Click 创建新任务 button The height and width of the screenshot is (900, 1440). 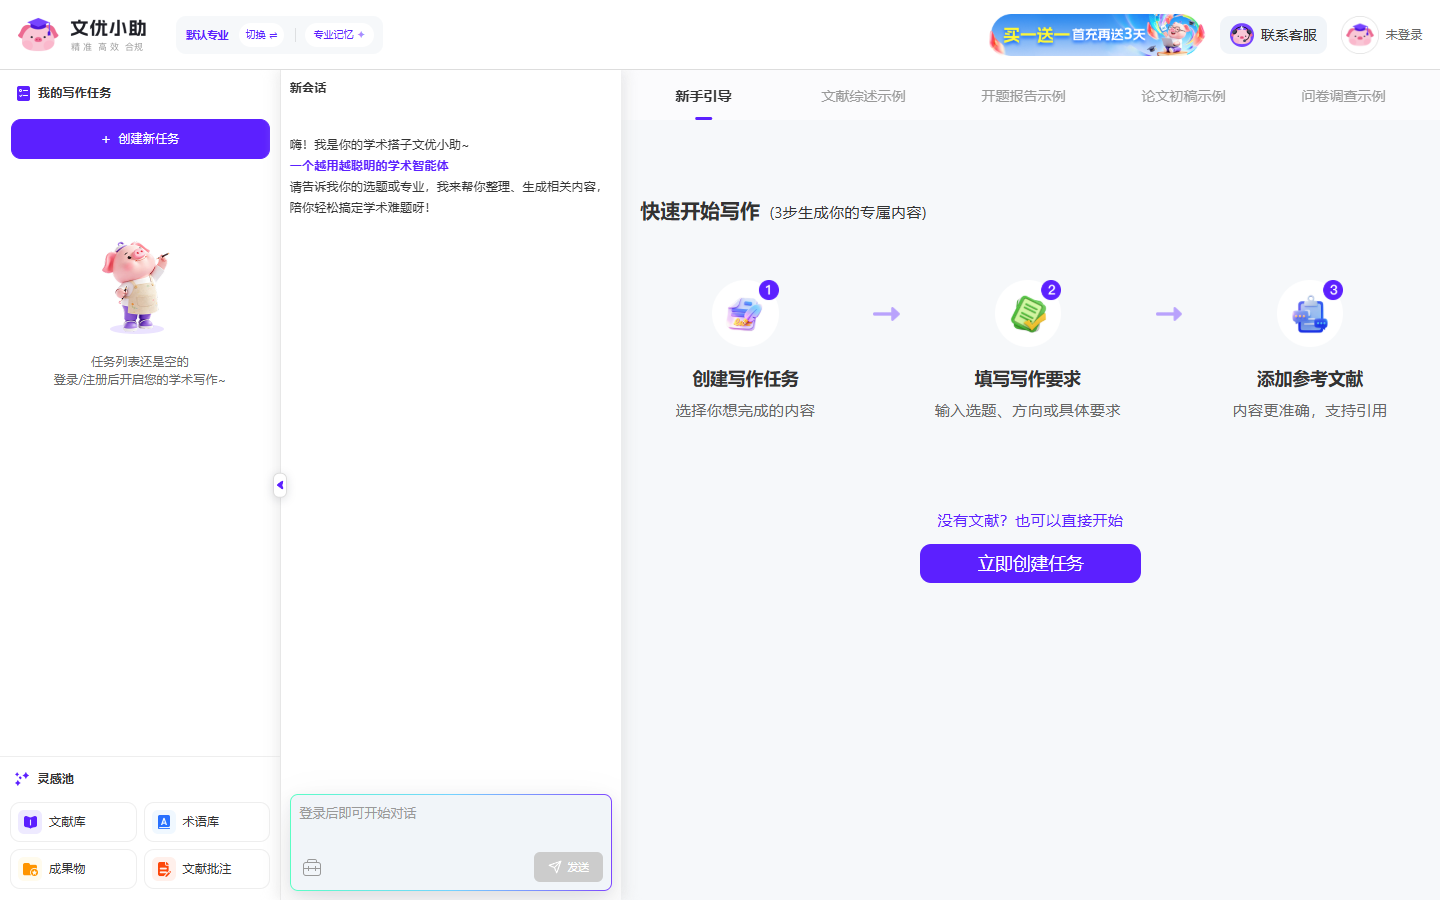[140, 139]
